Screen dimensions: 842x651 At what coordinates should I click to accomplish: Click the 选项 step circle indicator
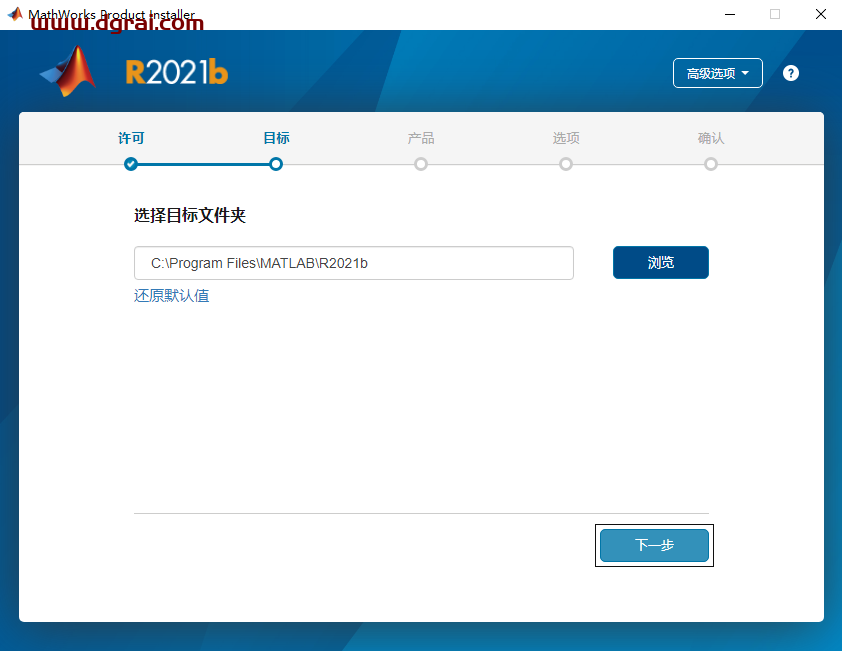coord(566,164)
